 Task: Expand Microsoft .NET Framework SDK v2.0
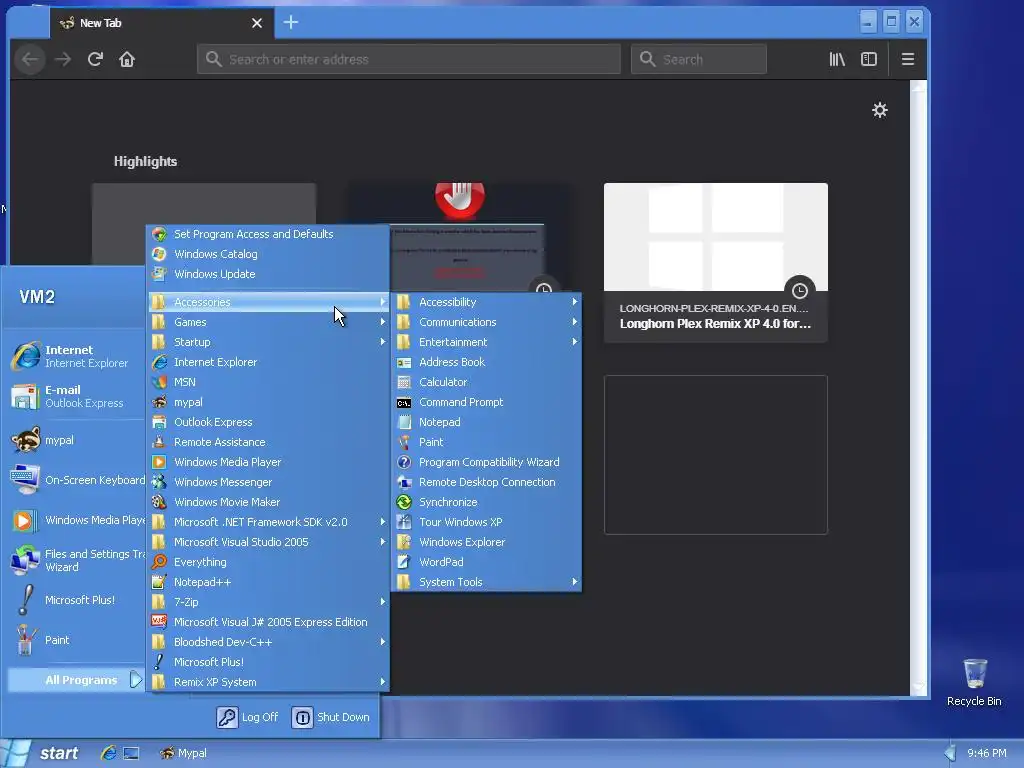pyautogui.click(x=268, y=522)
